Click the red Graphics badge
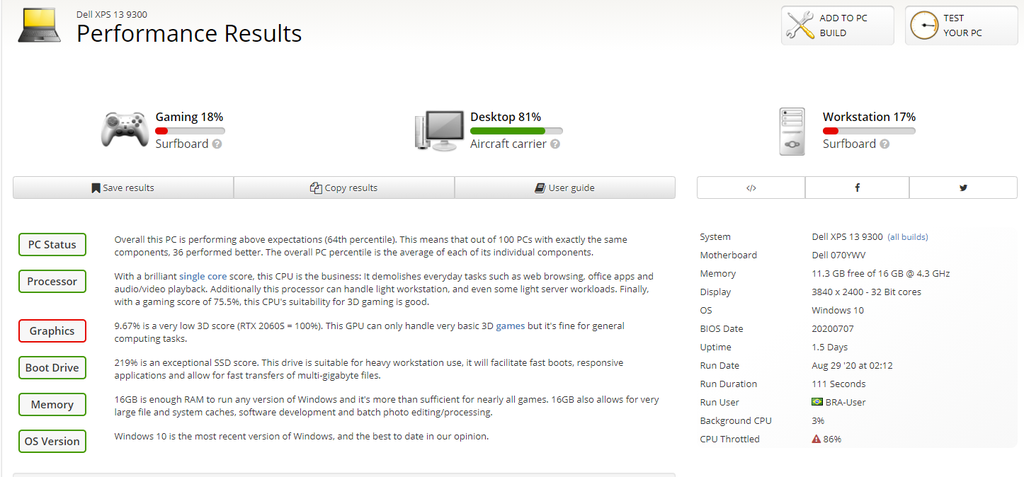 (x=52, y=331)
